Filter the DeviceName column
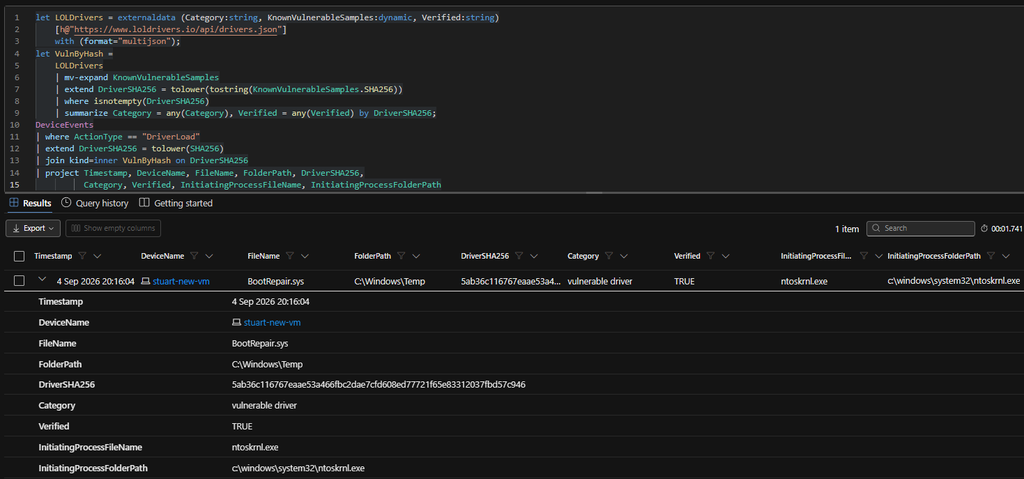The image size is (1024, 479). 195,256
